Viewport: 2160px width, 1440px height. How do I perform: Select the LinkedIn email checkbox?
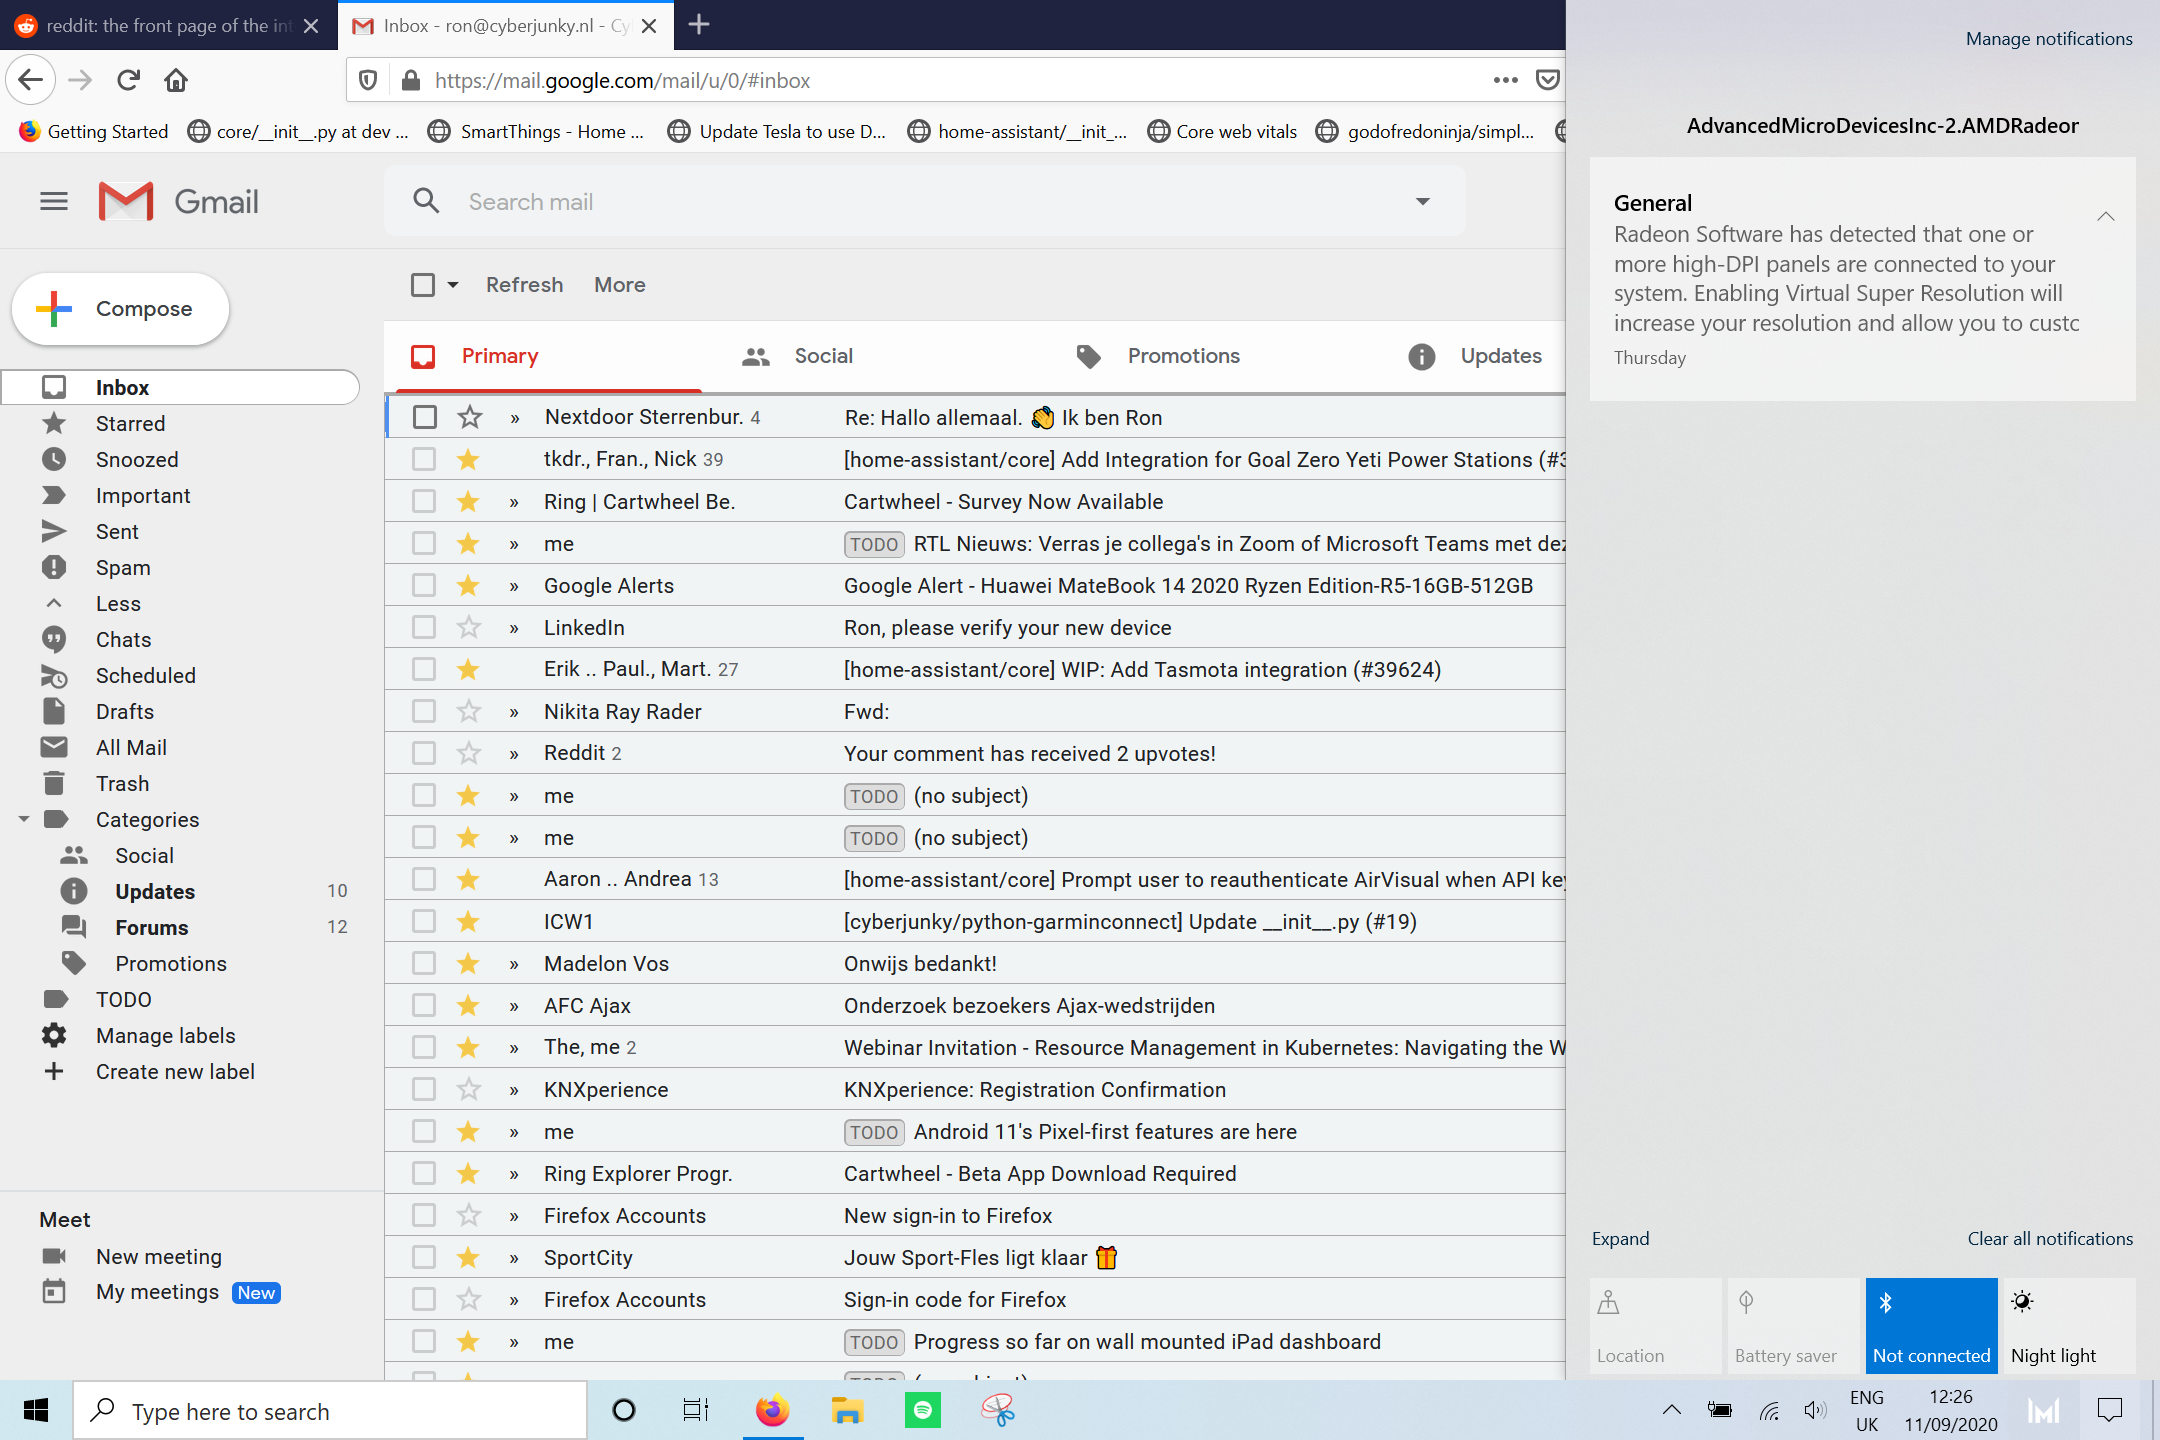424,628
